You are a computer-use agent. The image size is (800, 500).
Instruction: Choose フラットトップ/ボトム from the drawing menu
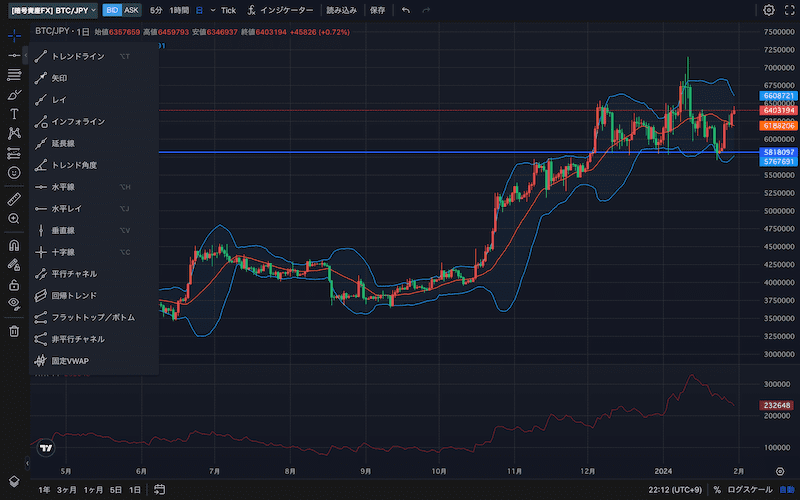[x=94, y=317]
